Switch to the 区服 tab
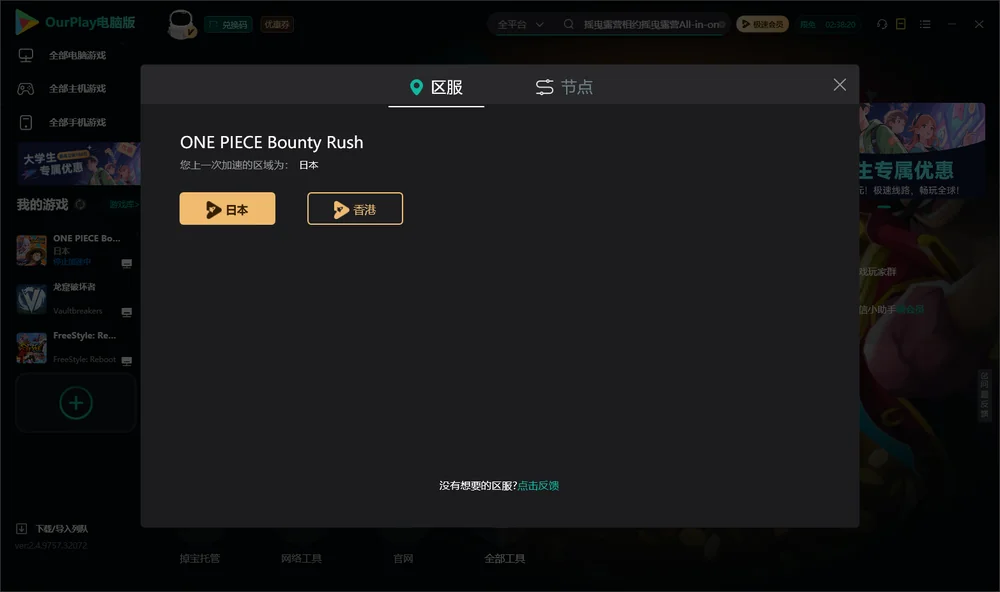1000x592 pixels. (x=436, y=87)
